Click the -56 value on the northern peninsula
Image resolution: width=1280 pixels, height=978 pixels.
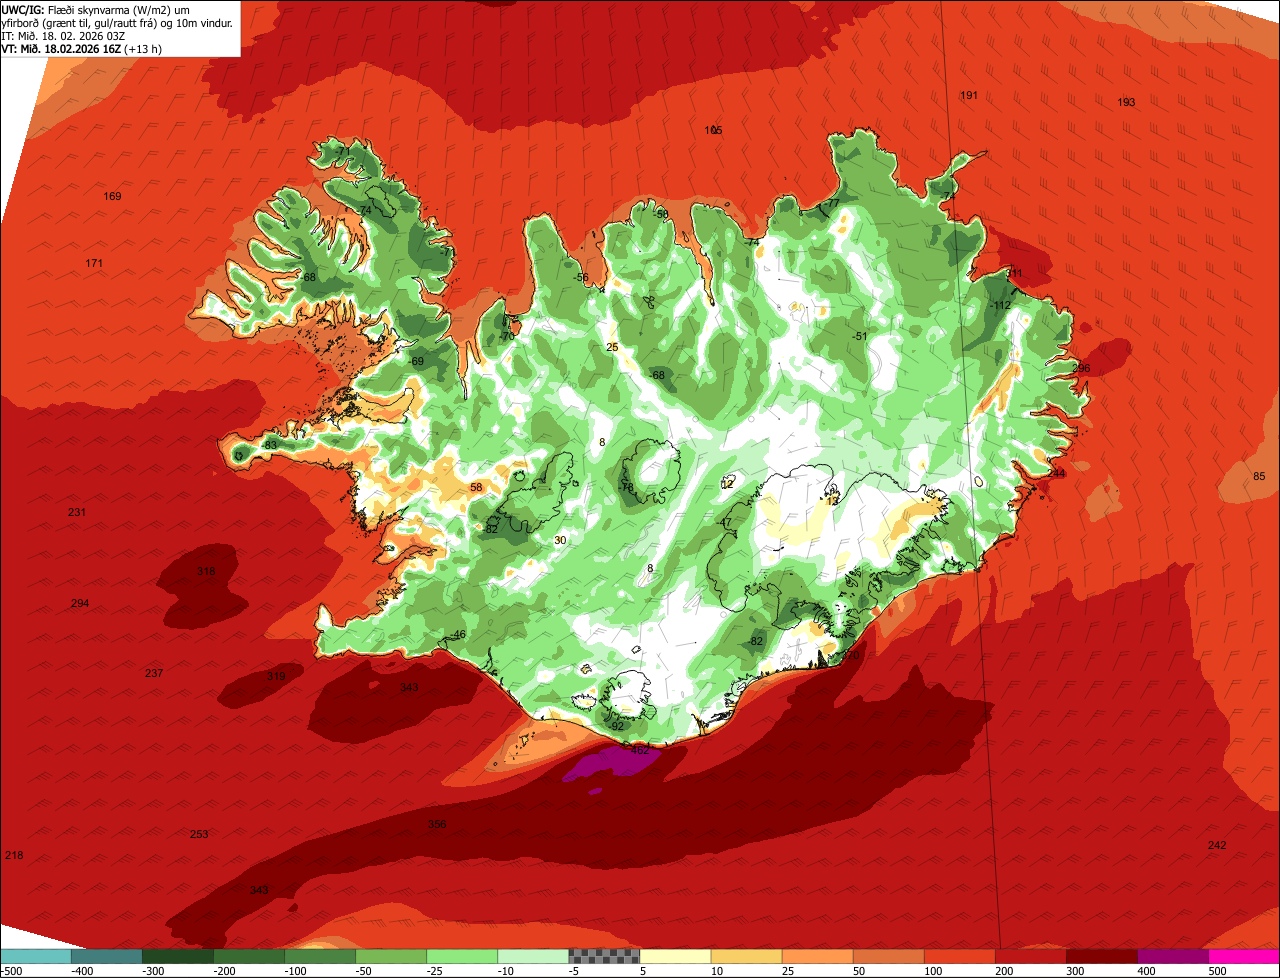[580, 277]
